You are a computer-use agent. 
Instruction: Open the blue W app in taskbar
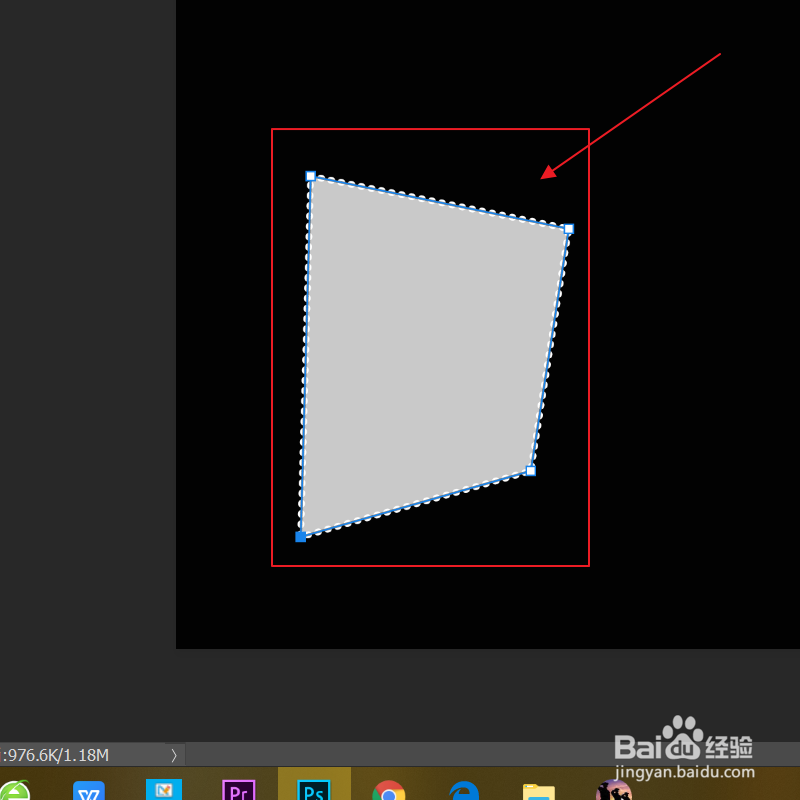coord(89,790)
